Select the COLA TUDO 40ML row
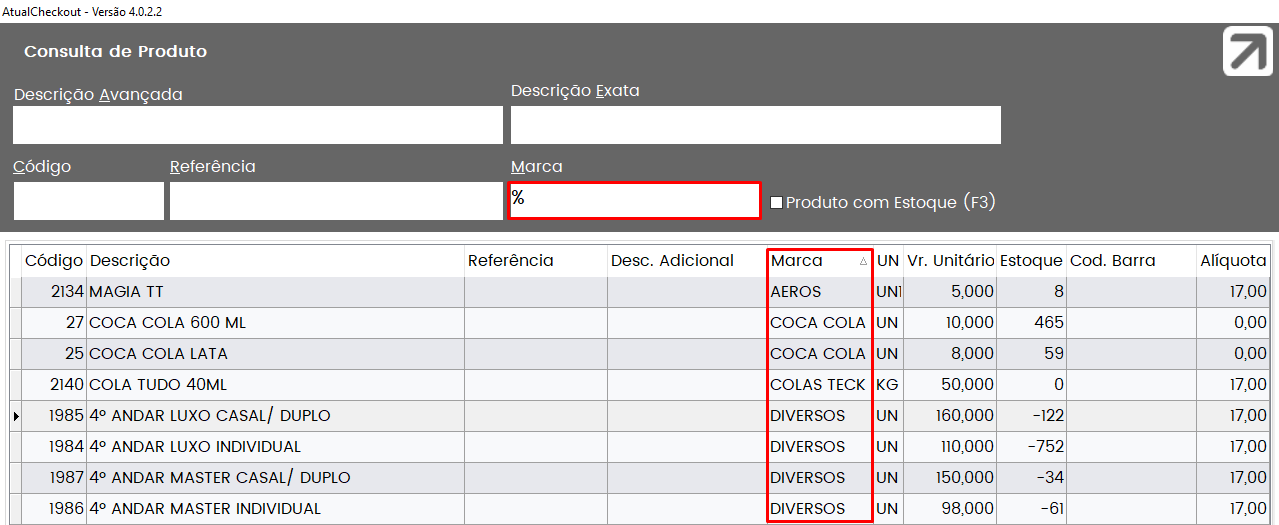1279x525 pixels. coord(640,385)
